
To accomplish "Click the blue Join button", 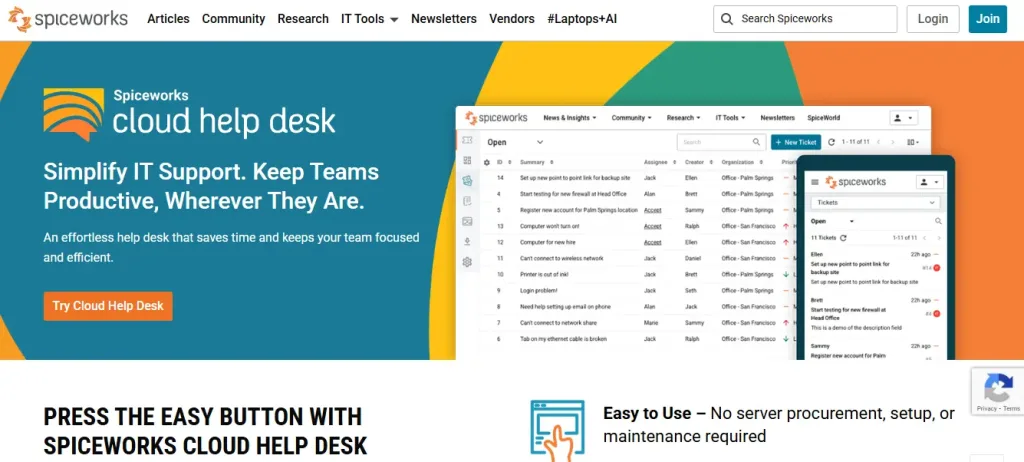I will point(987,19).
